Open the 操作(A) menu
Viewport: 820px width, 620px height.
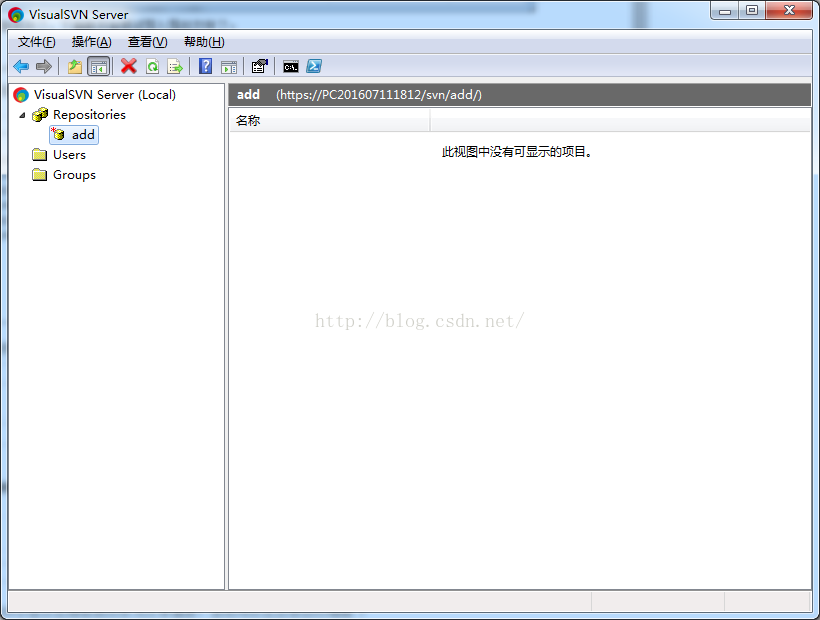(x=92, y=42)
